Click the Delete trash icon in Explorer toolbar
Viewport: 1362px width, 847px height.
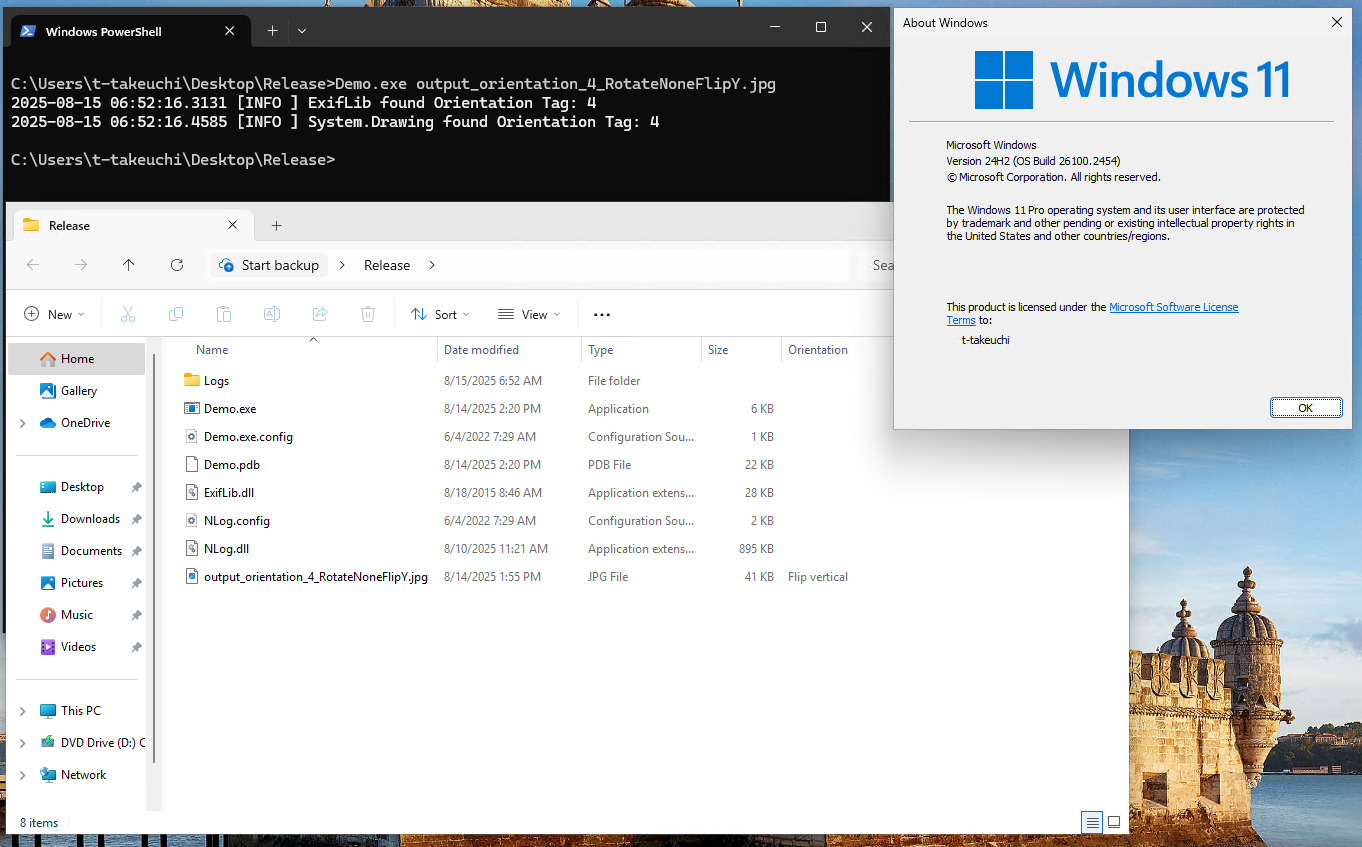pos(368,314)
